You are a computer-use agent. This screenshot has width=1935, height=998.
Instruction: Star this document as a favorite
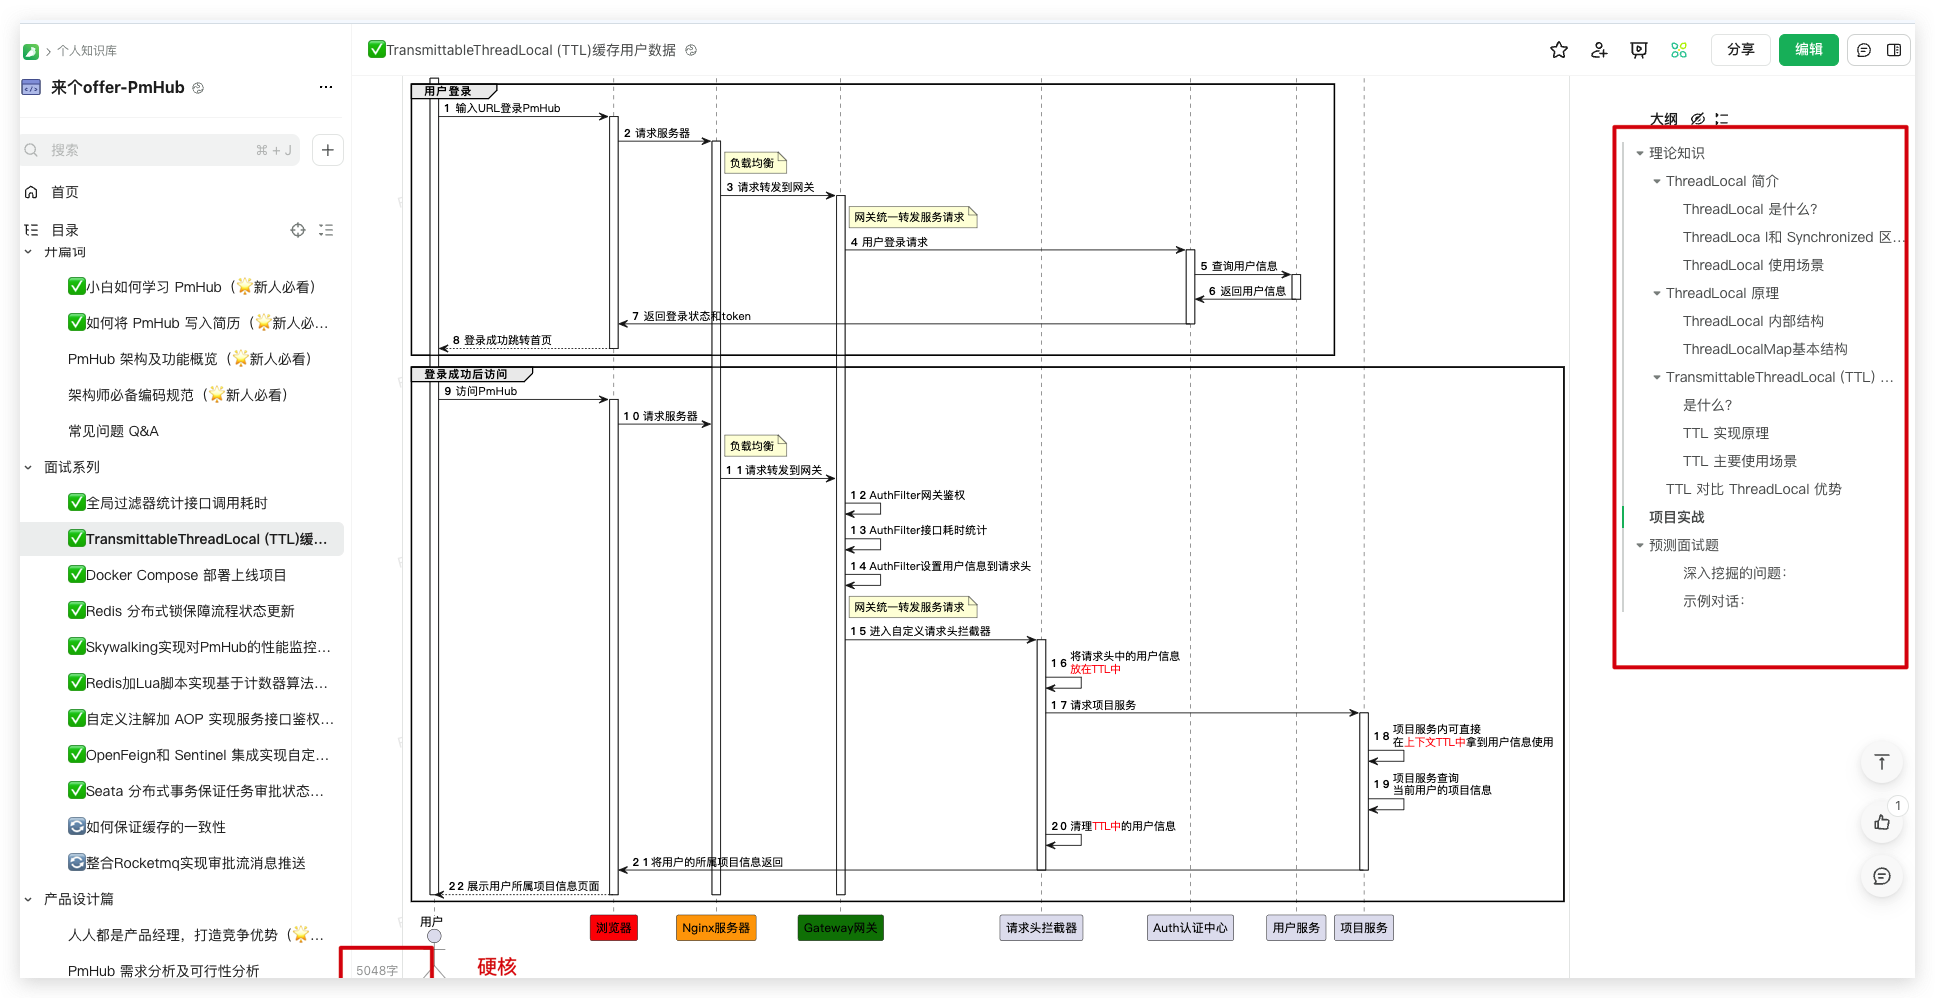(x=1558, y=50)
